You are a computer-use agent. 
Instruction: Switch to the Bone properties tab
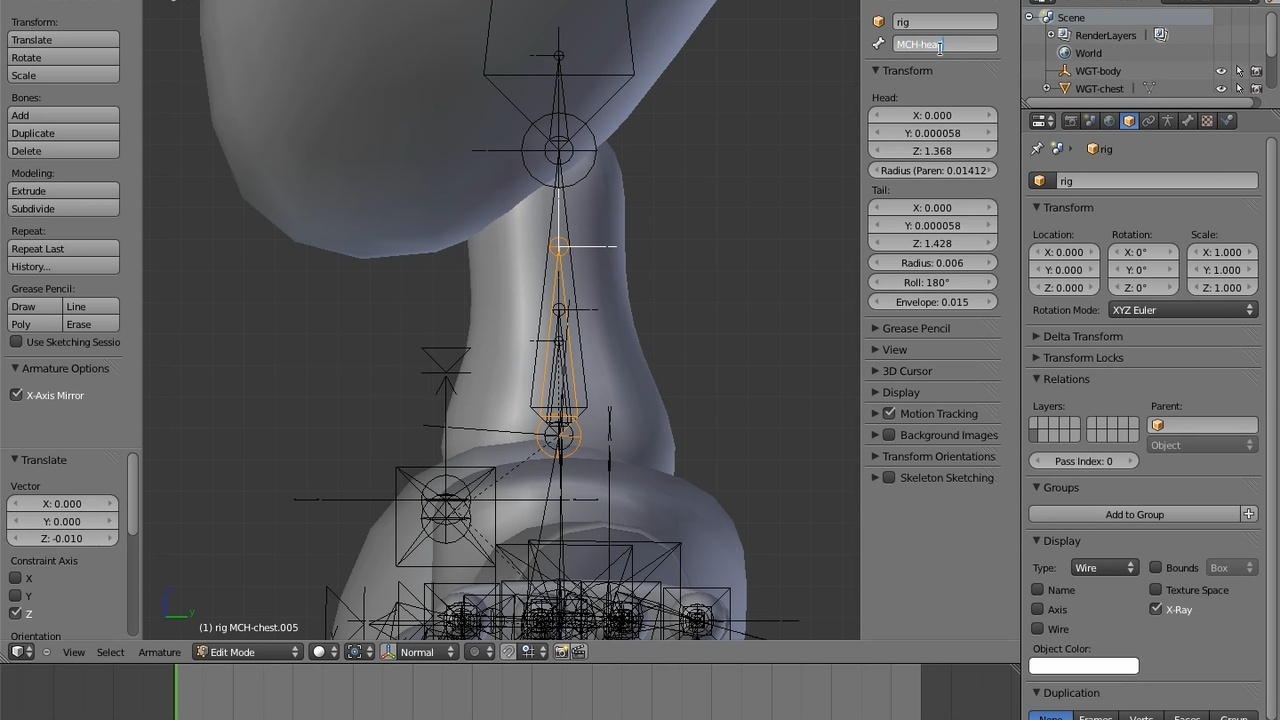click(x=1188, y=120)
